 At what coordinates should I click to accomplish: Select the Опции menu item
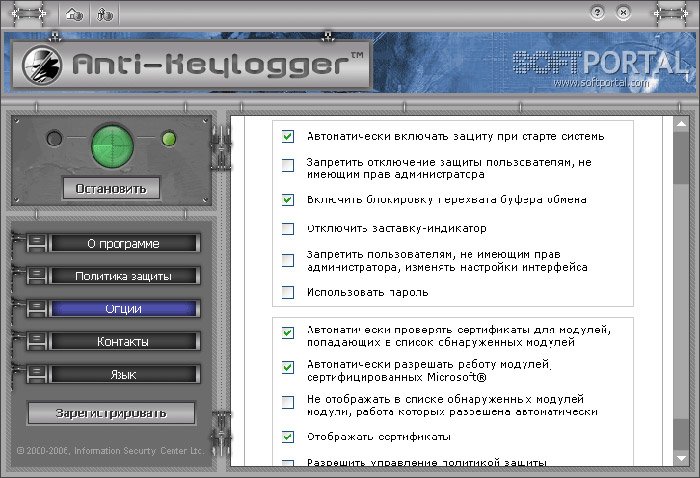pyautogui.click(x=124, y=309)
